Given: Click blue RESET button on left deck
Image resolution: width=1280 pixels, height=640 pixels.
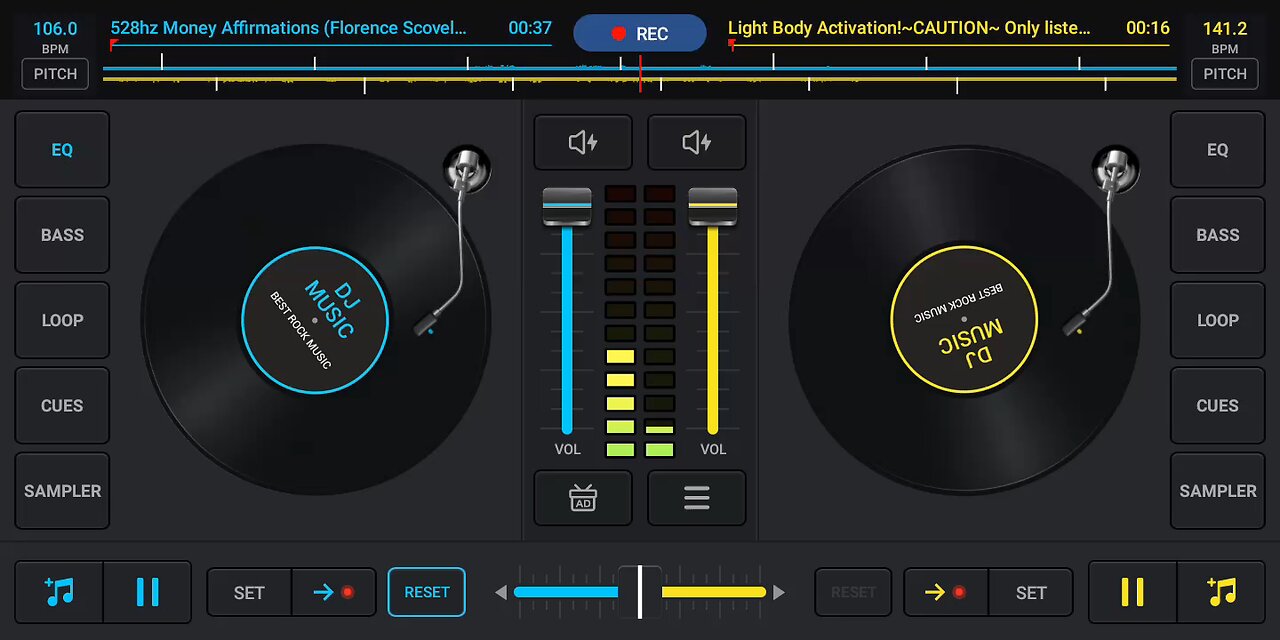Looking at the screenshot, I should click(427, 592).
